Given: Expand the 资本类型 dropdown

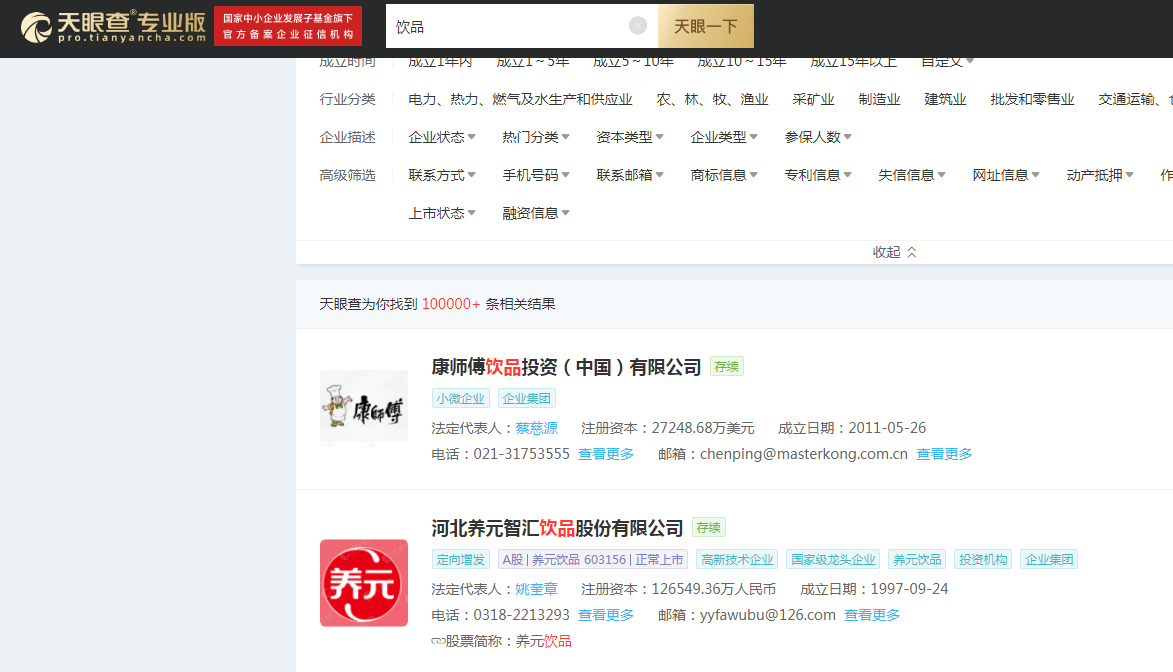Looking at the screenshot, I should tap(629, 137).
